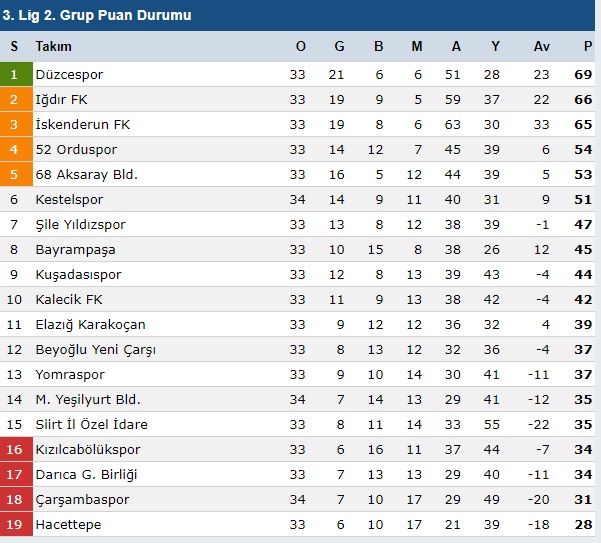Click the Kalecik FK team name
Image resolution: width=601 pixels, height=543 pixels.
pos(68,300)
